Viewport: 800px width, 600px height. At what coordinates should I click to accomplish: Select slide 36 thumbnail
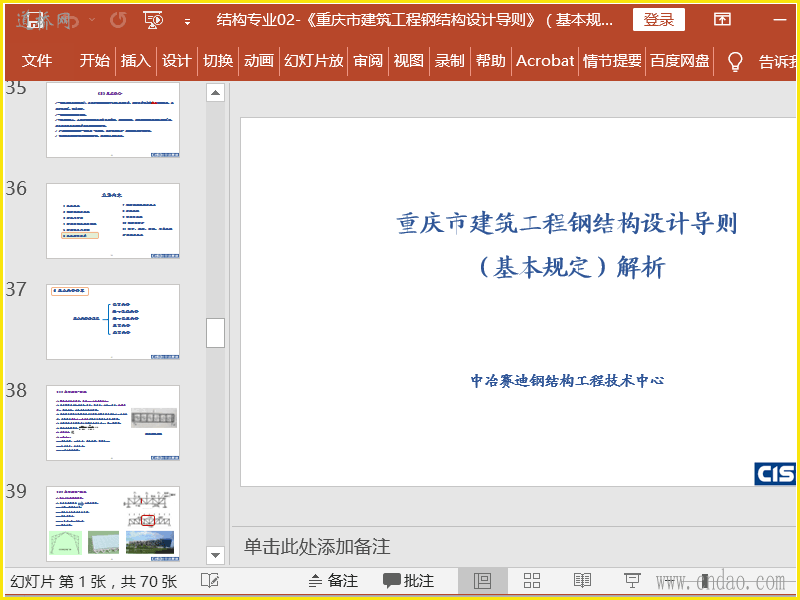pyautogui.click(x=113, y=220)
